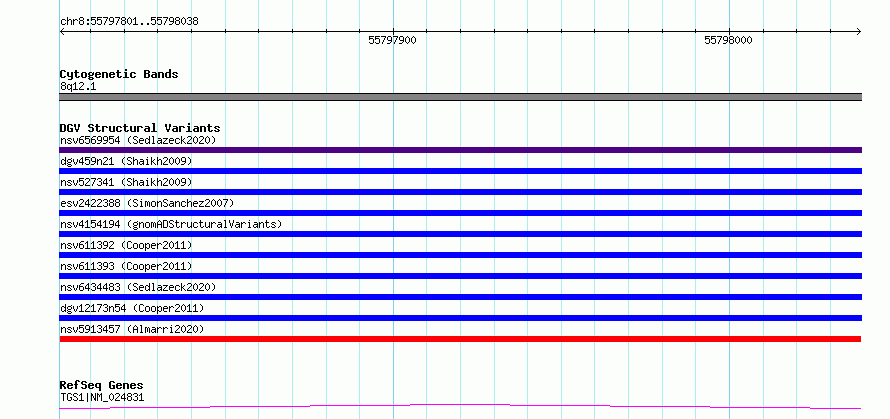The height and width of the screenshot is (419, 890).
Task: Open nsv5913457 (Almarri2020) variant label
Action: tap(132, 329)
